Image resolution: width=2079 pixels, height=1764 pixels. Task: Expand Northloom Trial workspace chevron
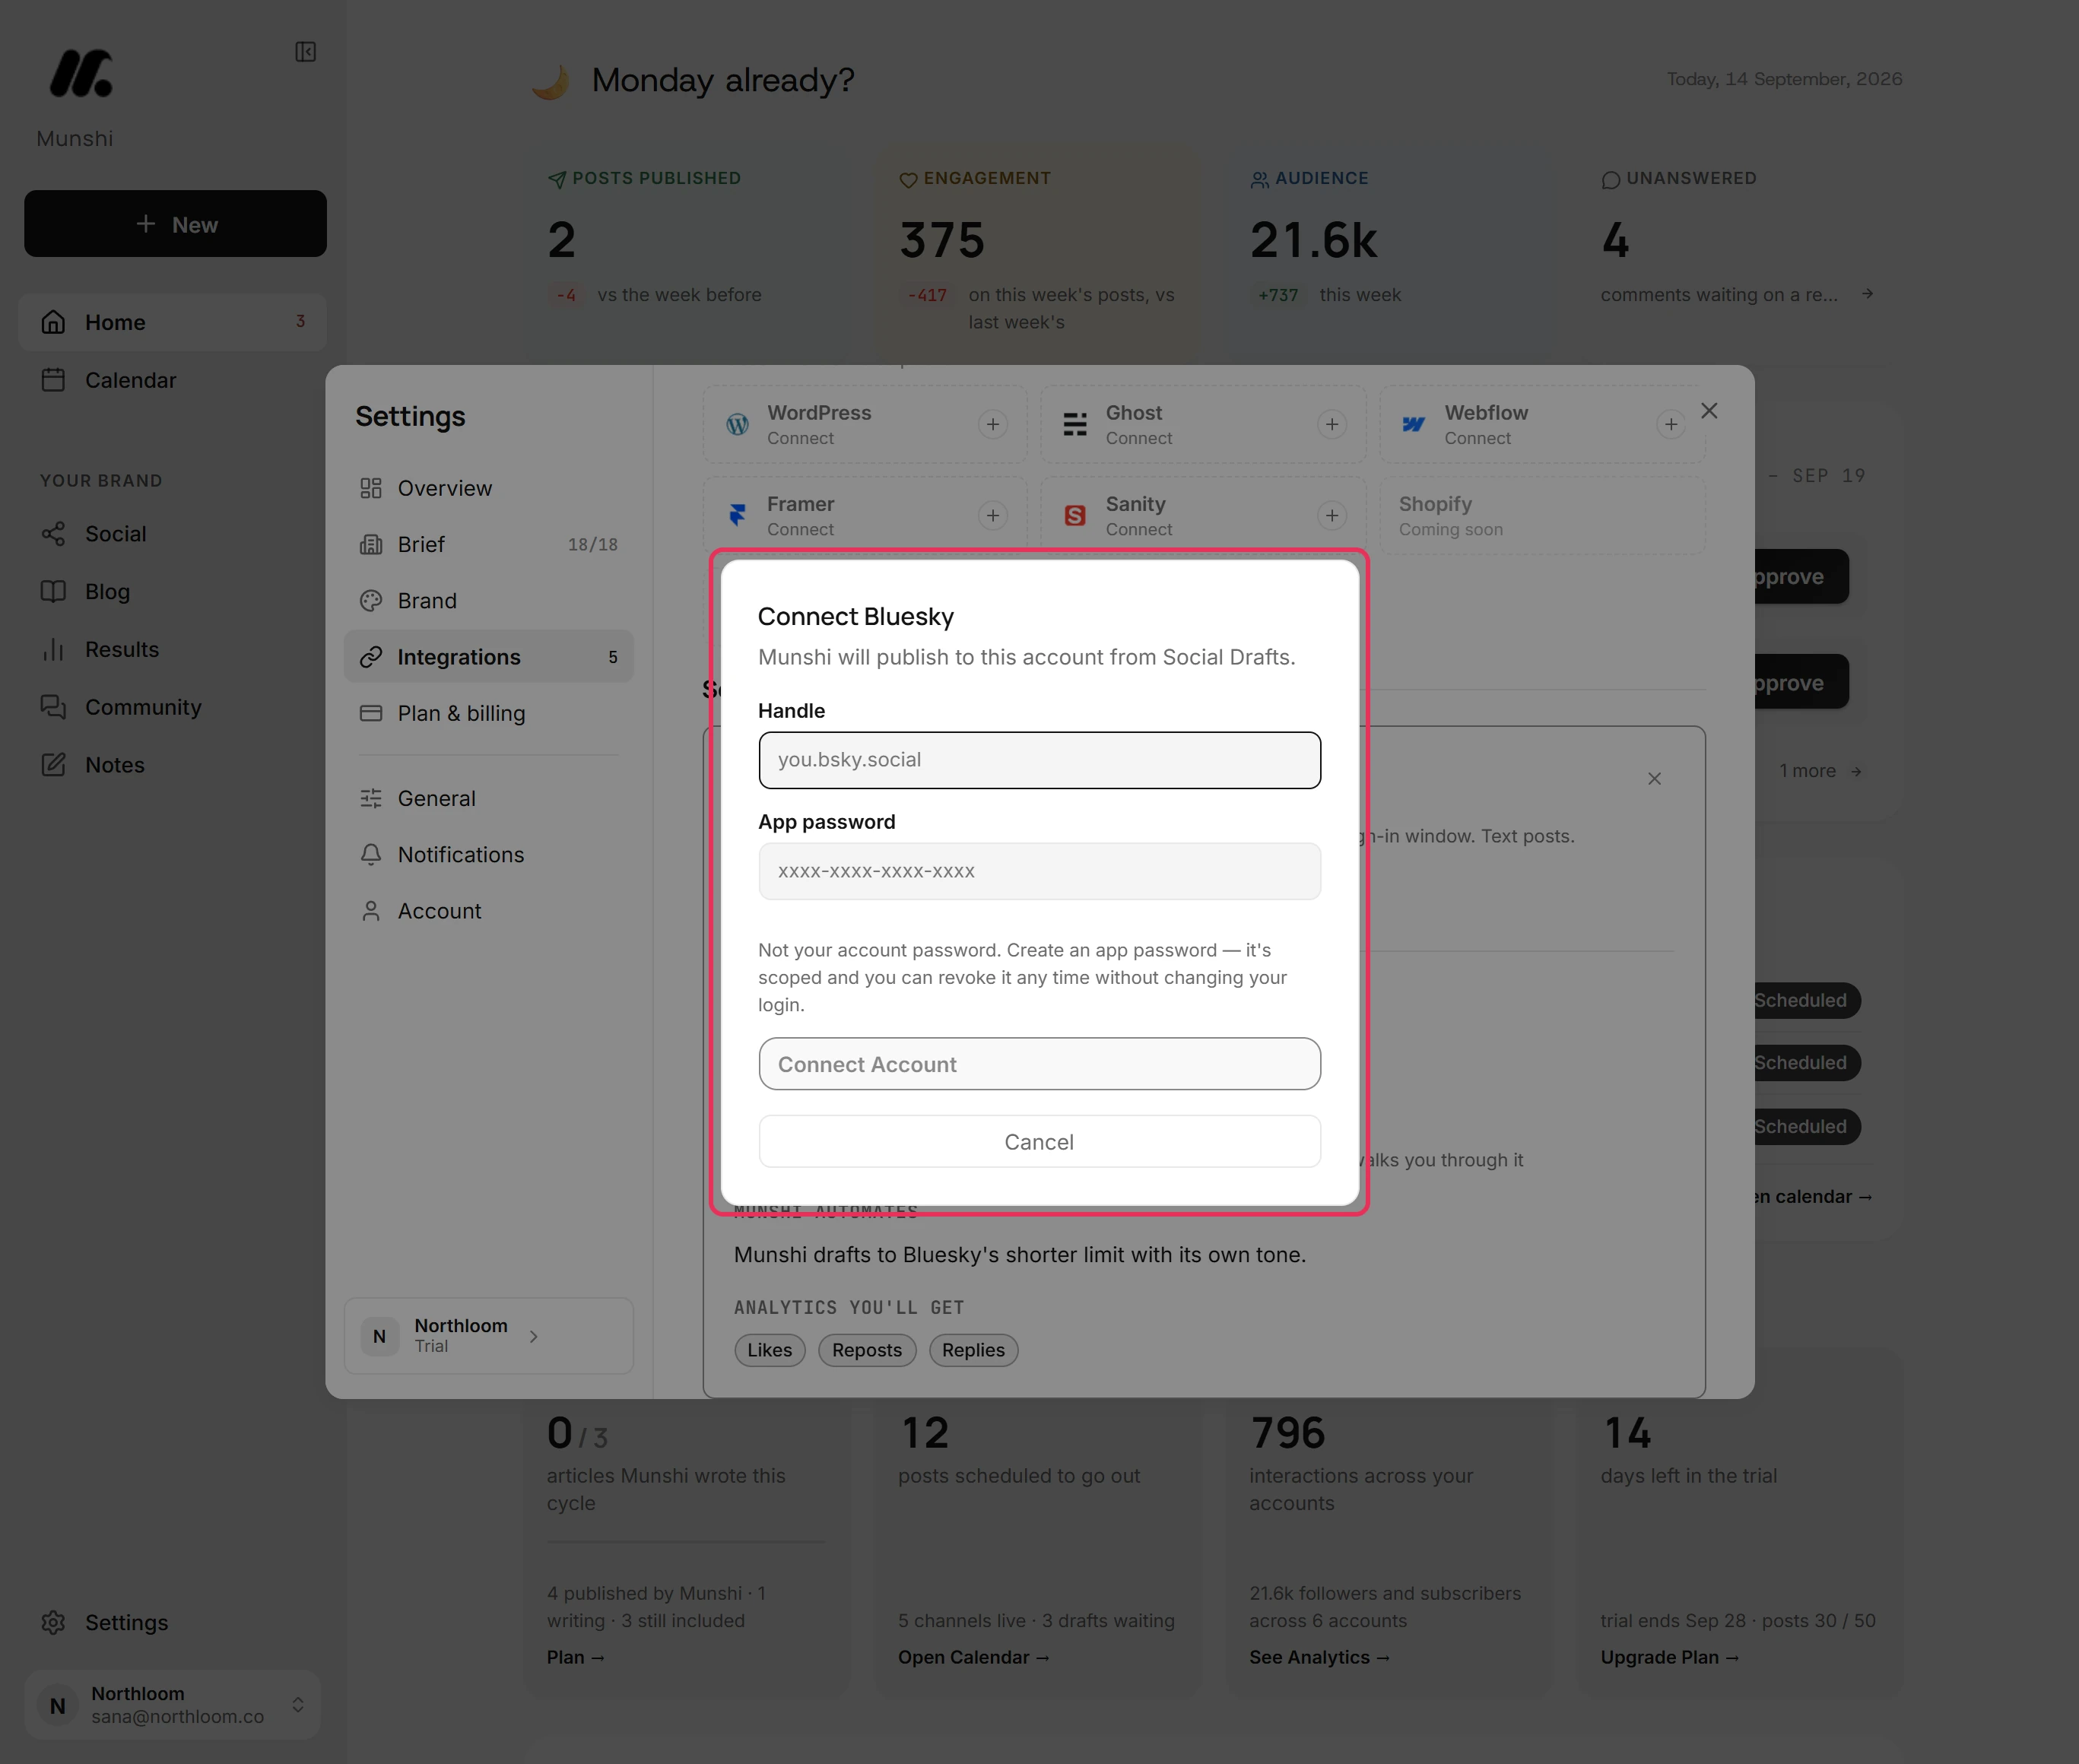pyautogui.click(x=534, y=1336)
